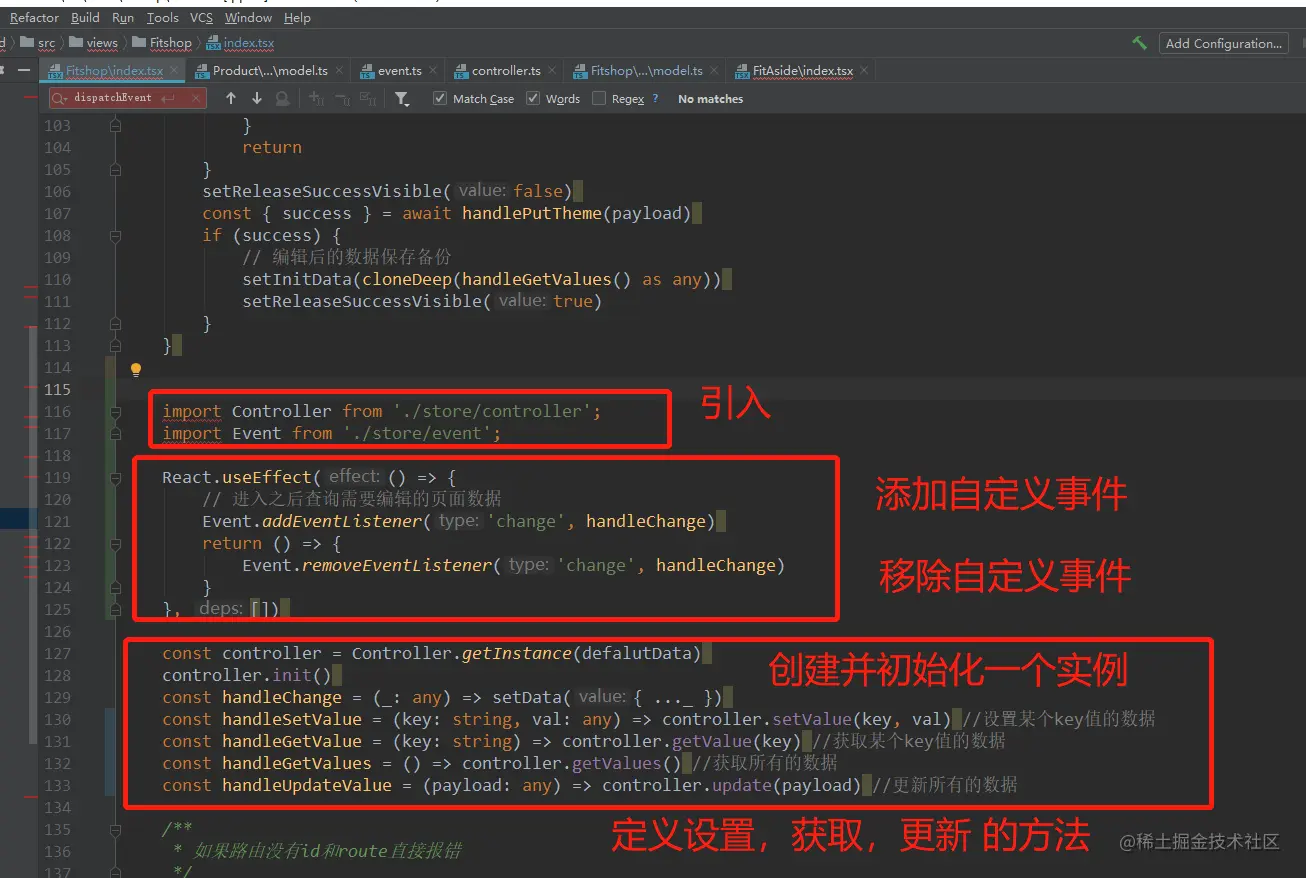
Task: Enable the Regex checkbox
Action: coord(599,98)
